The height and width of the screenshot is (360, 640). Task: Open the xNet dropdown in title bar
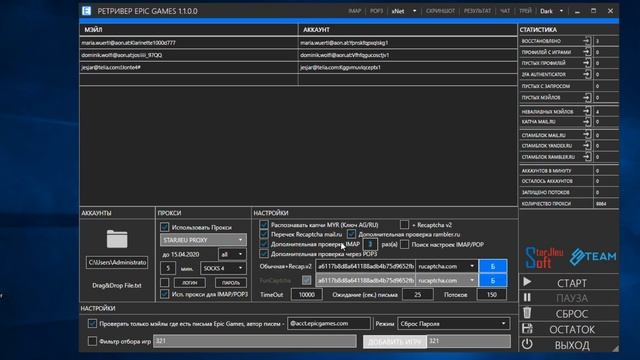[404, 11]
